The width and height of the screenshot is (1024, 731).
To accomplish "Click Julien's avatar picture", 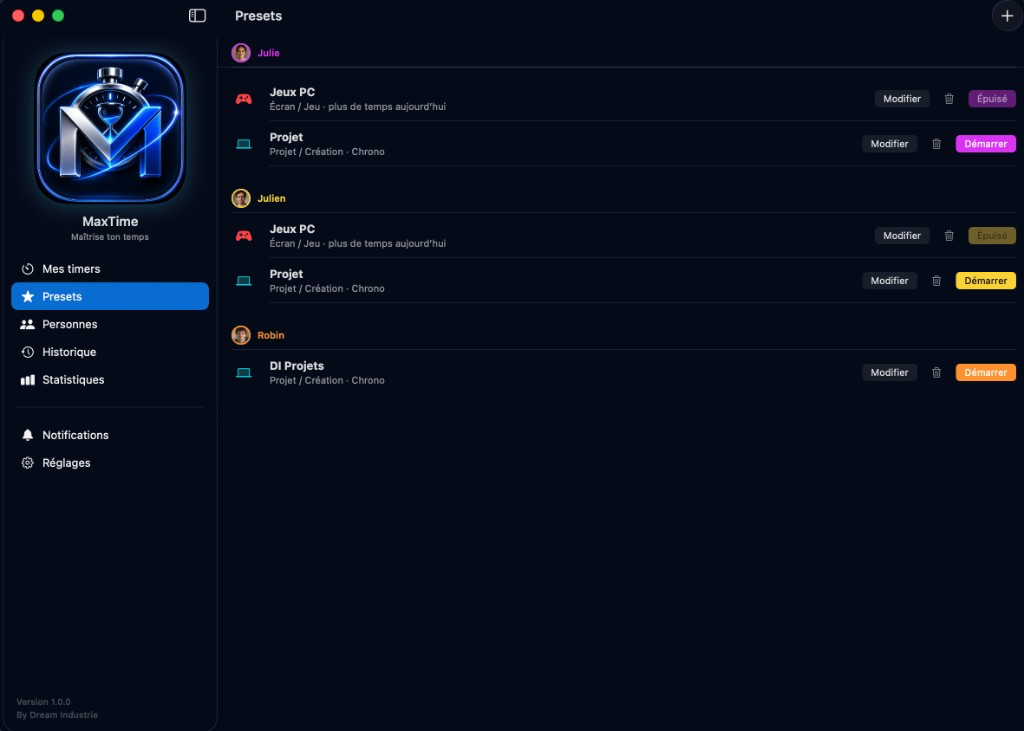I will 241,198.
